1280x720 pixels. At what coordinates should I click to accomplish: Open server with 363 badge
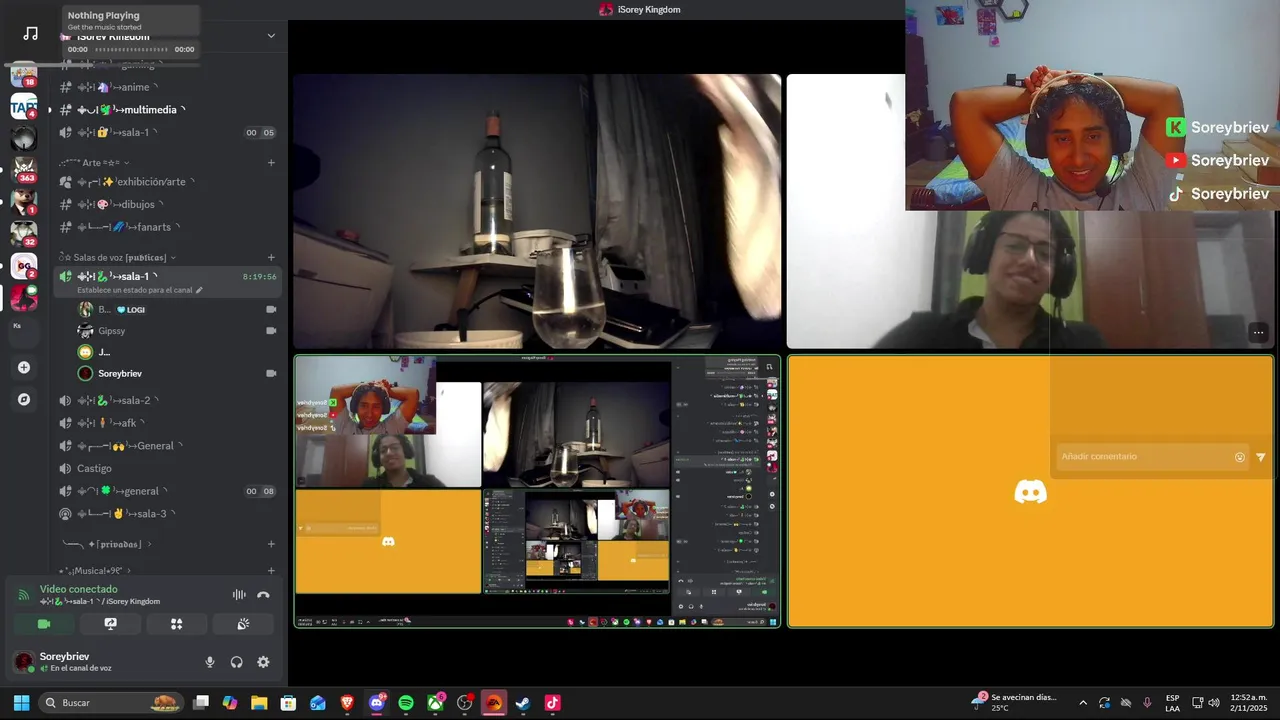coord(24,170)
